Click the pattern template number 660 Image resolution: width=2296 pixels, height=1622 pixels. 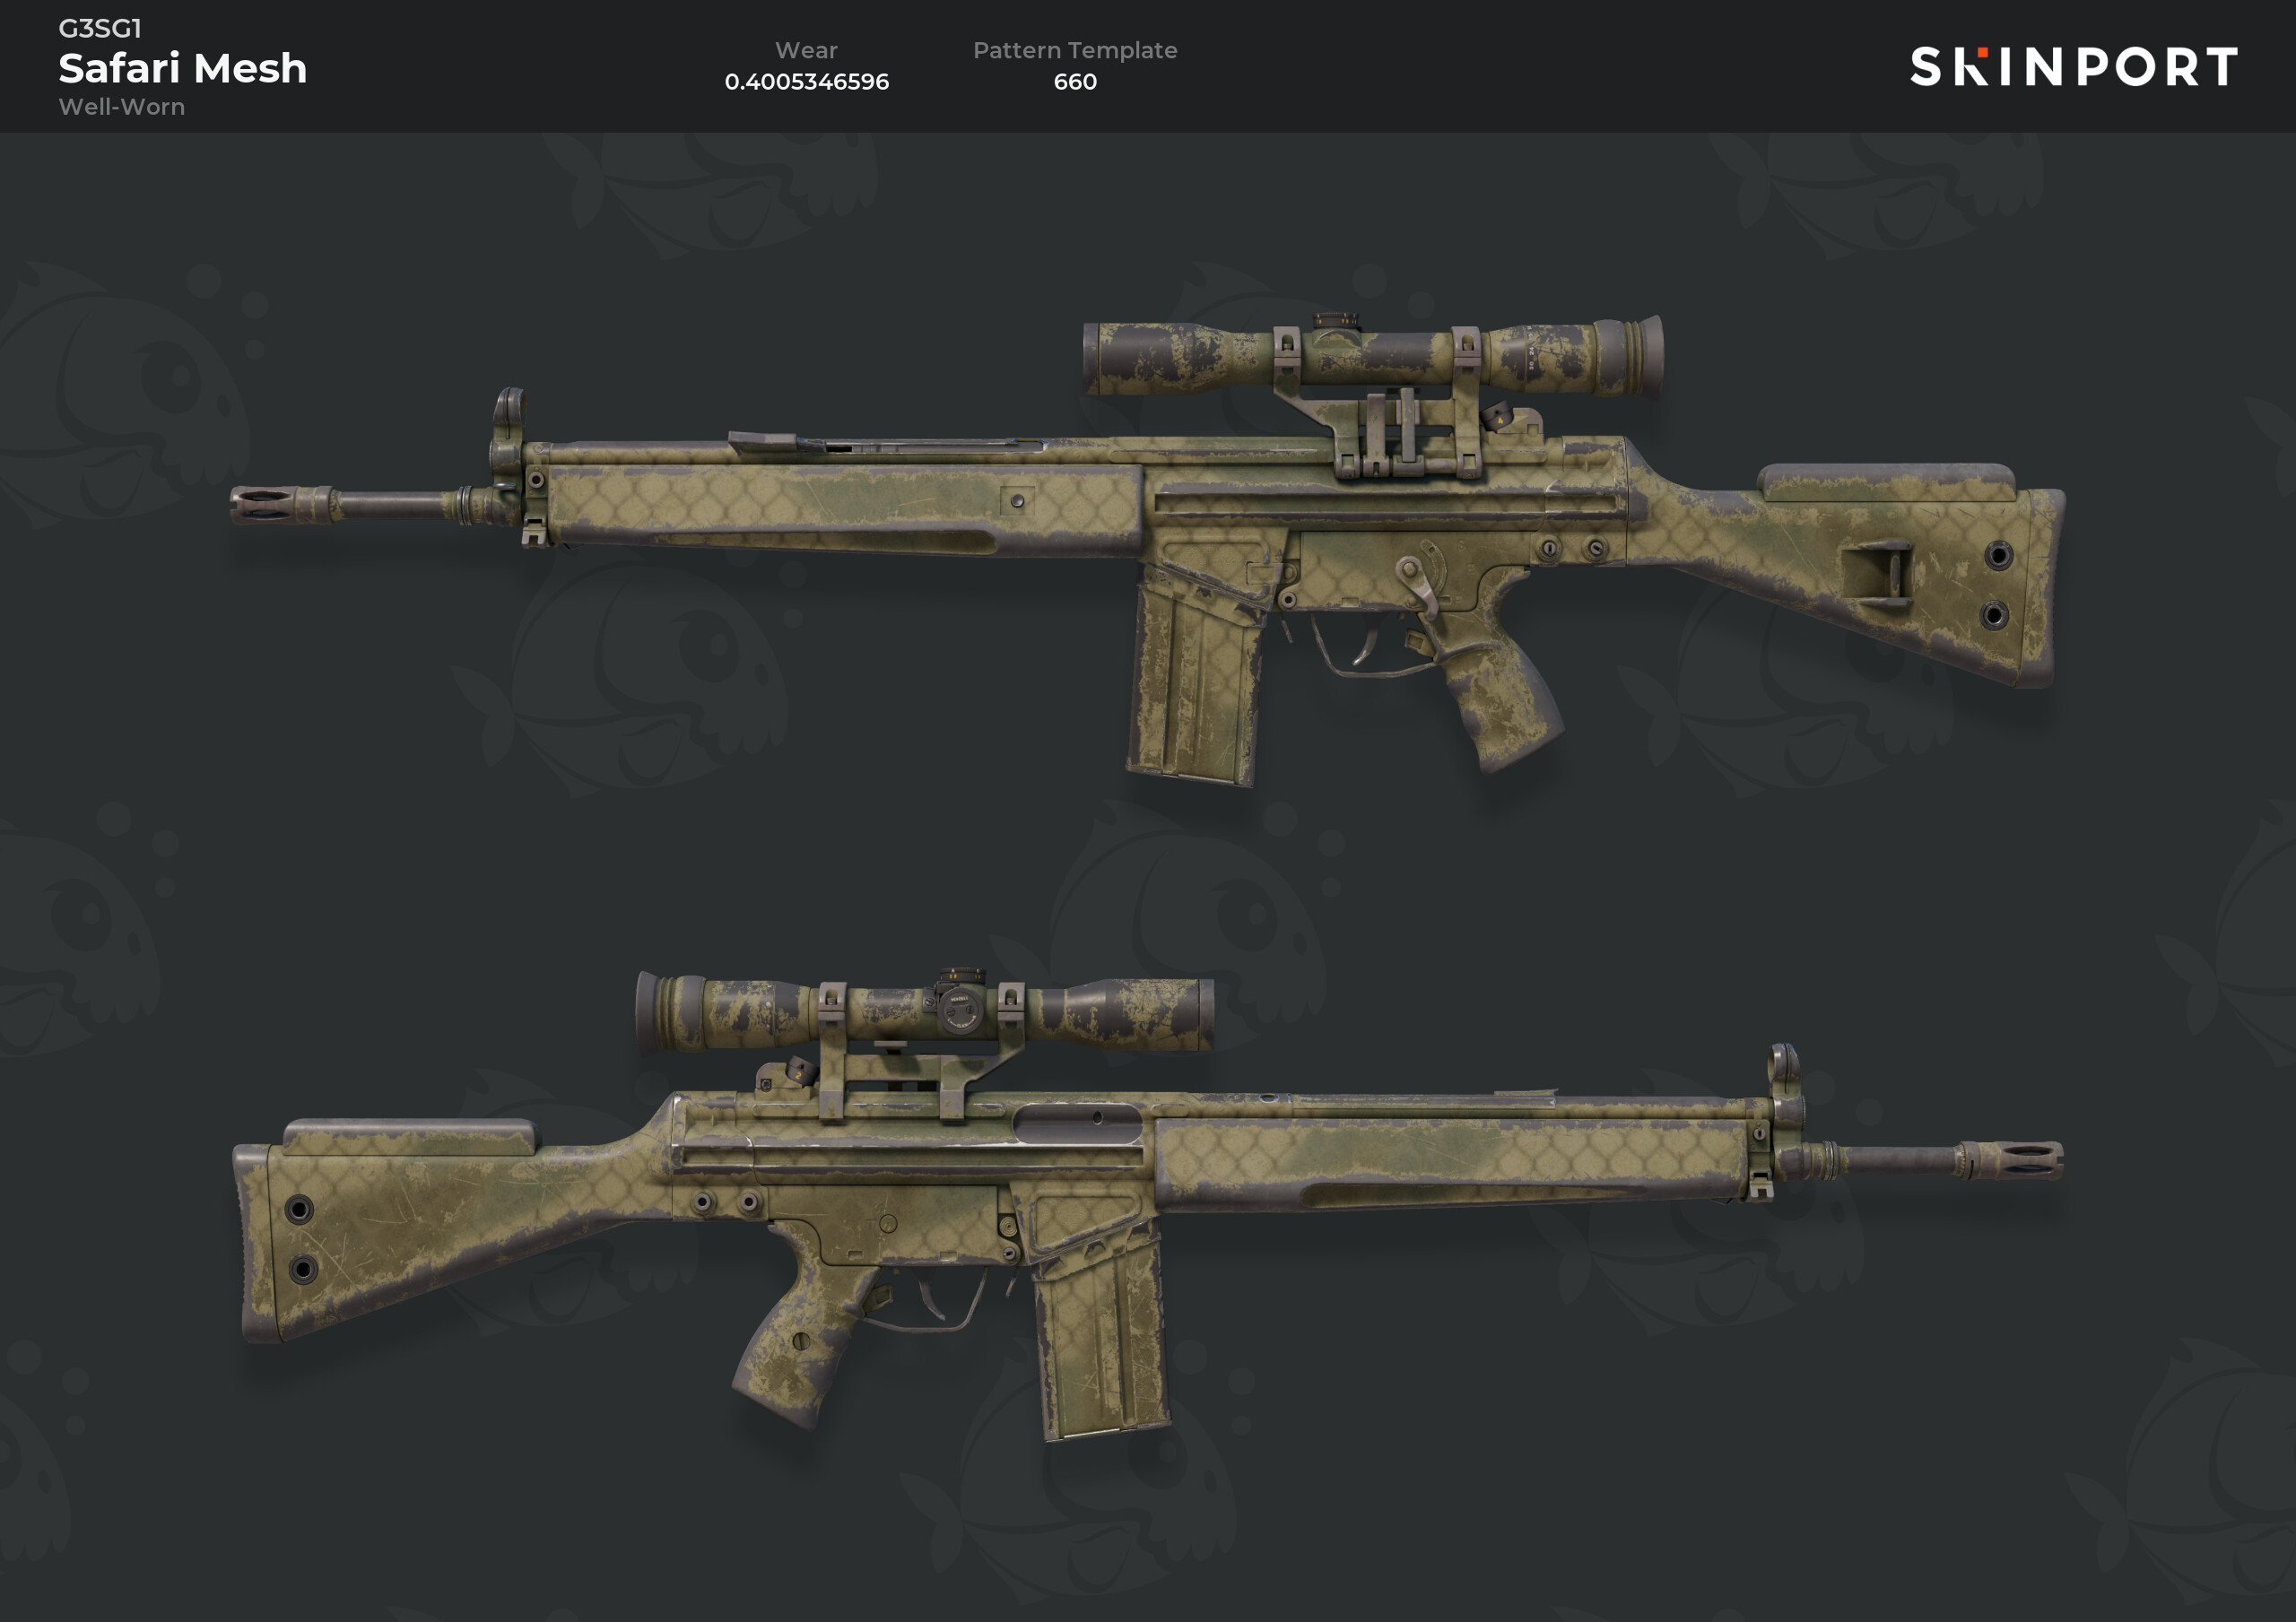point(1075,82)
